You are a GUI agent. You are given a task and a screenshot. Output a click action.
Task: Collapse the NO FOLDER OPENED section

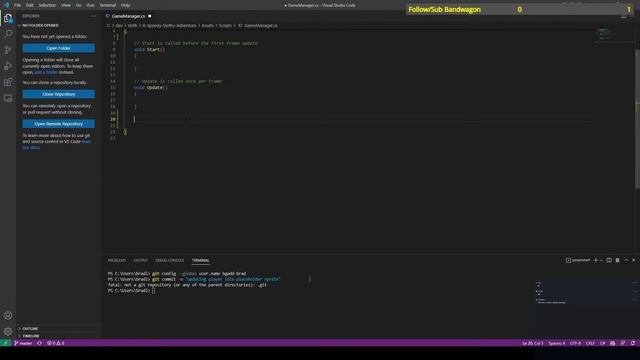(x=39, y=25)
